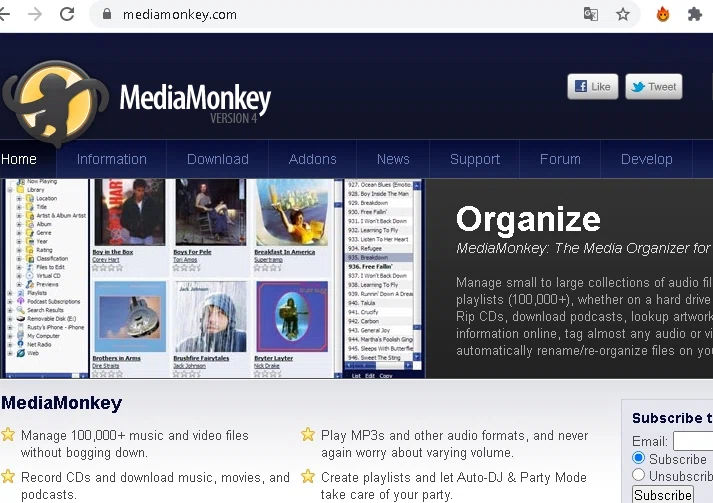The width and height of the screenshot is (713, 503).
Task: Click the MediaMonkey section heading
Action: point(61,403)
